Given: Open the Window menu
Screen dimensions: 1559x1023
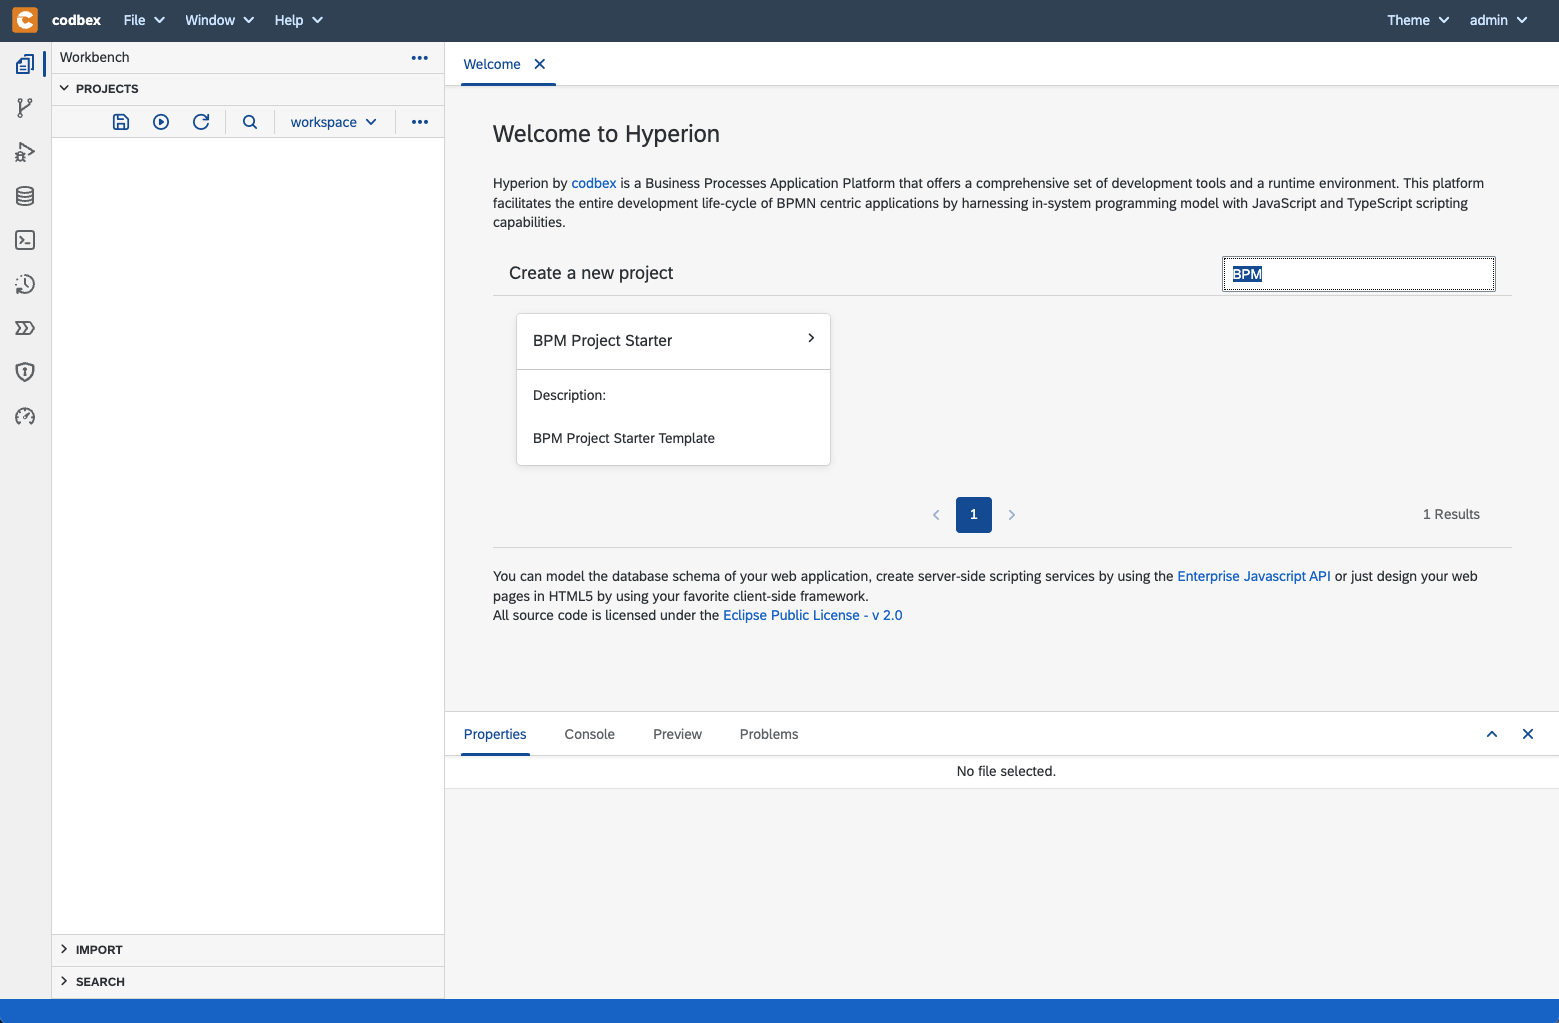Looking at the screenshot, I should click(219, 20).
